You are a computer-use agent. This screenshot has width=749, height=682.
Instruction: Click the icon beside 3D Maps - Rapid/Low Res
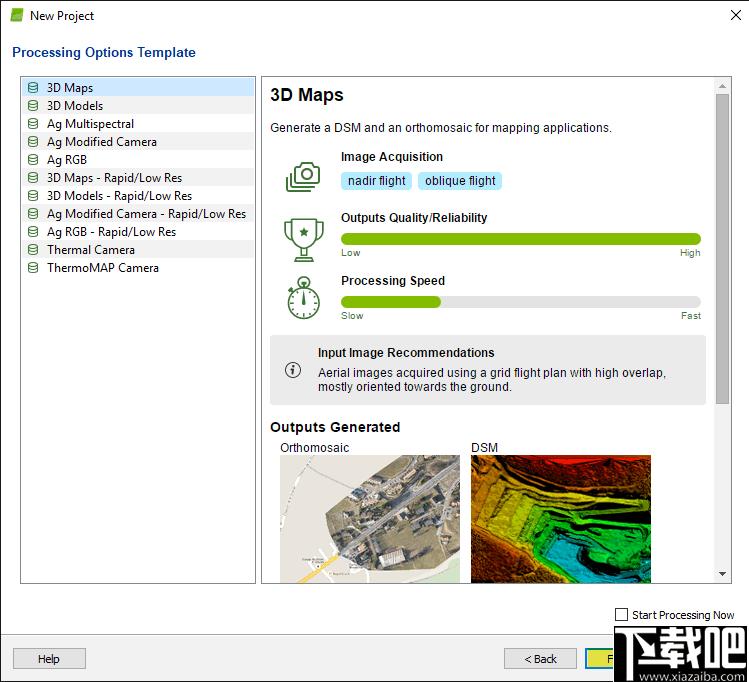click(x=33, y=178)
